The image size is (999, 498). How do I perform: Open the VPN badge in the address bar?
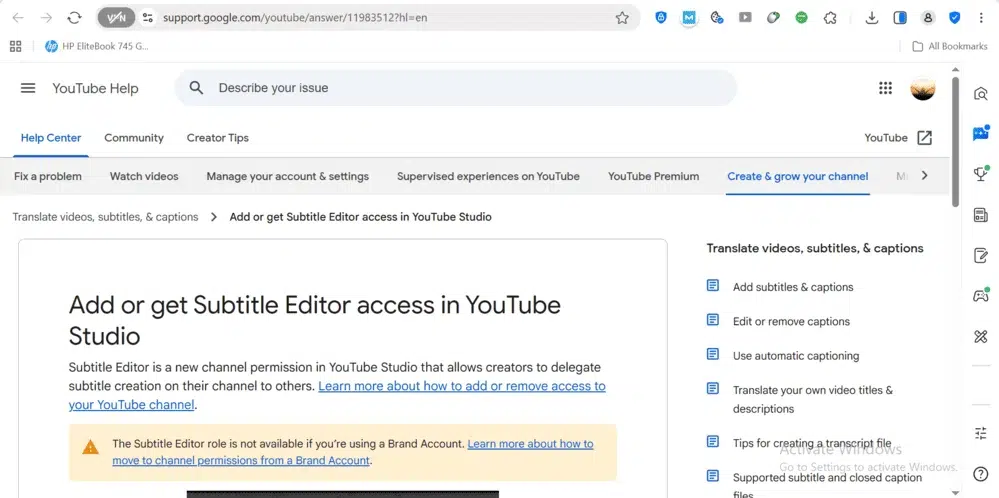pos(117,18)
